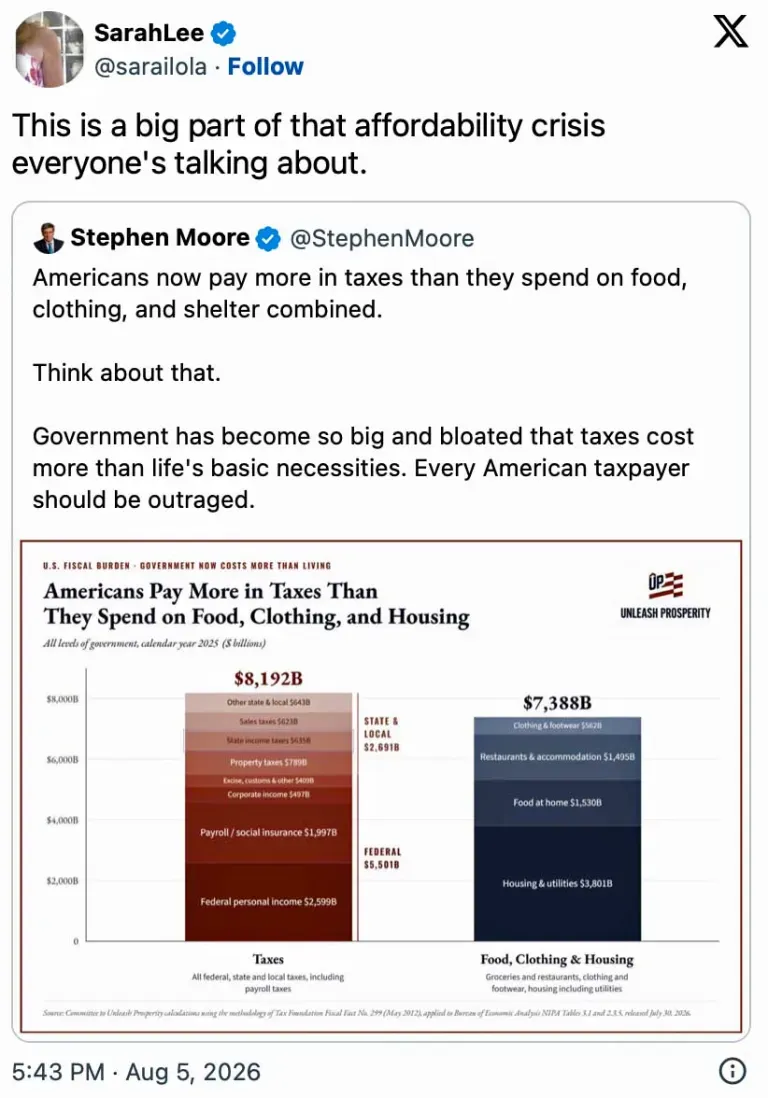Click the info icon beside timestamp

[732, 1071]
